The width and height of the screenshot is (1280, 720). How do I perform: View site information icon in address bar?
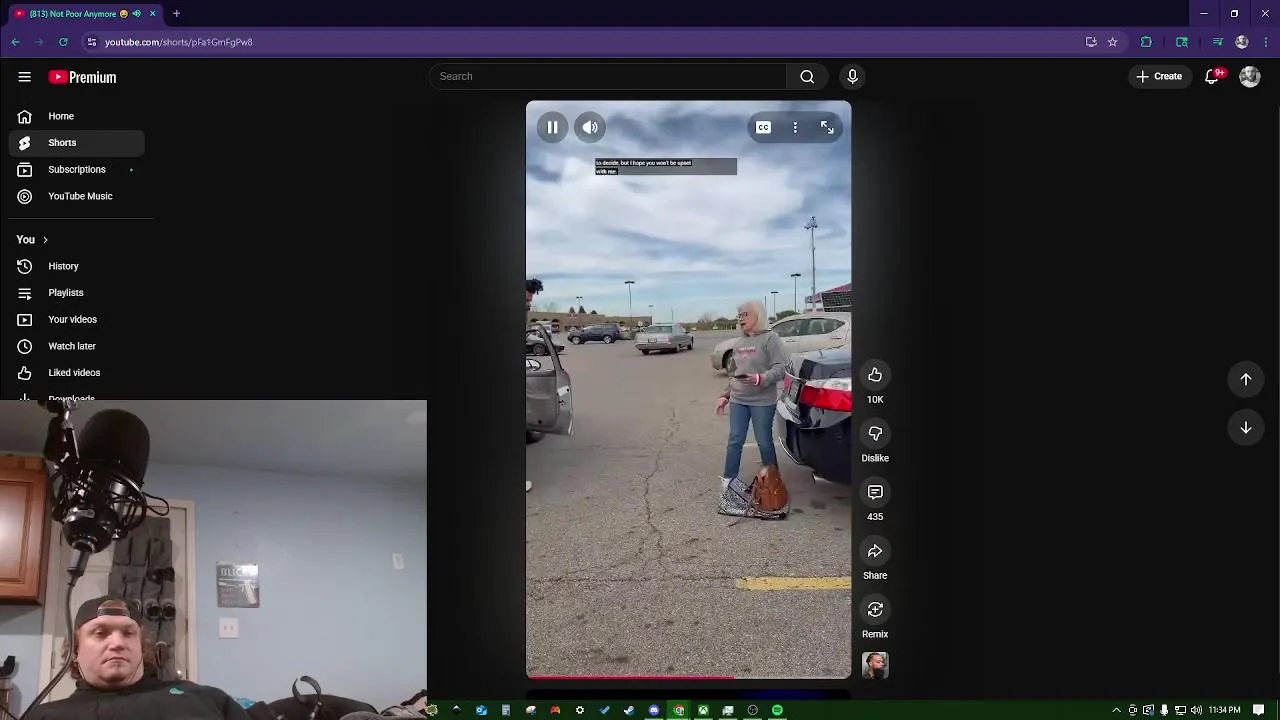91,42
